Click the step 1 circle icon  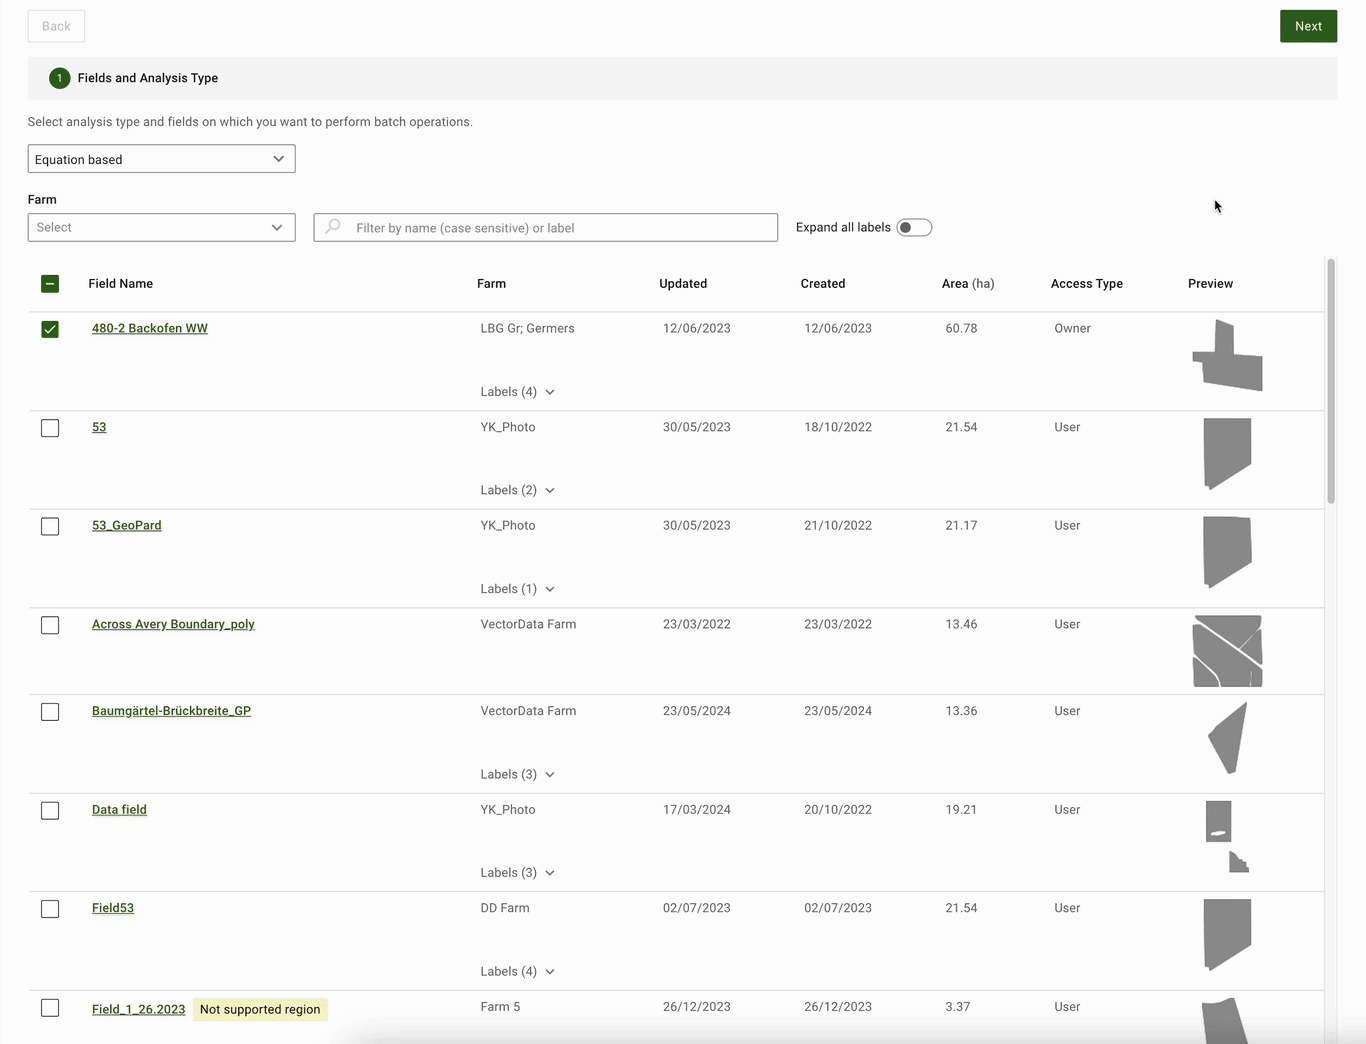tap(59, 78)
